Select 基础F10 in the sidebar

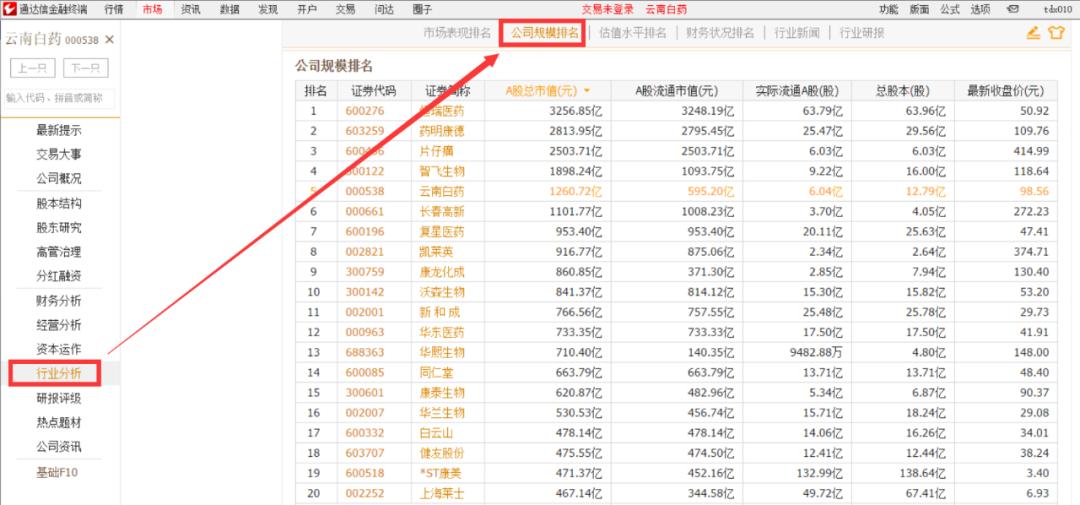pyautogui.click(x=59, y=473)
